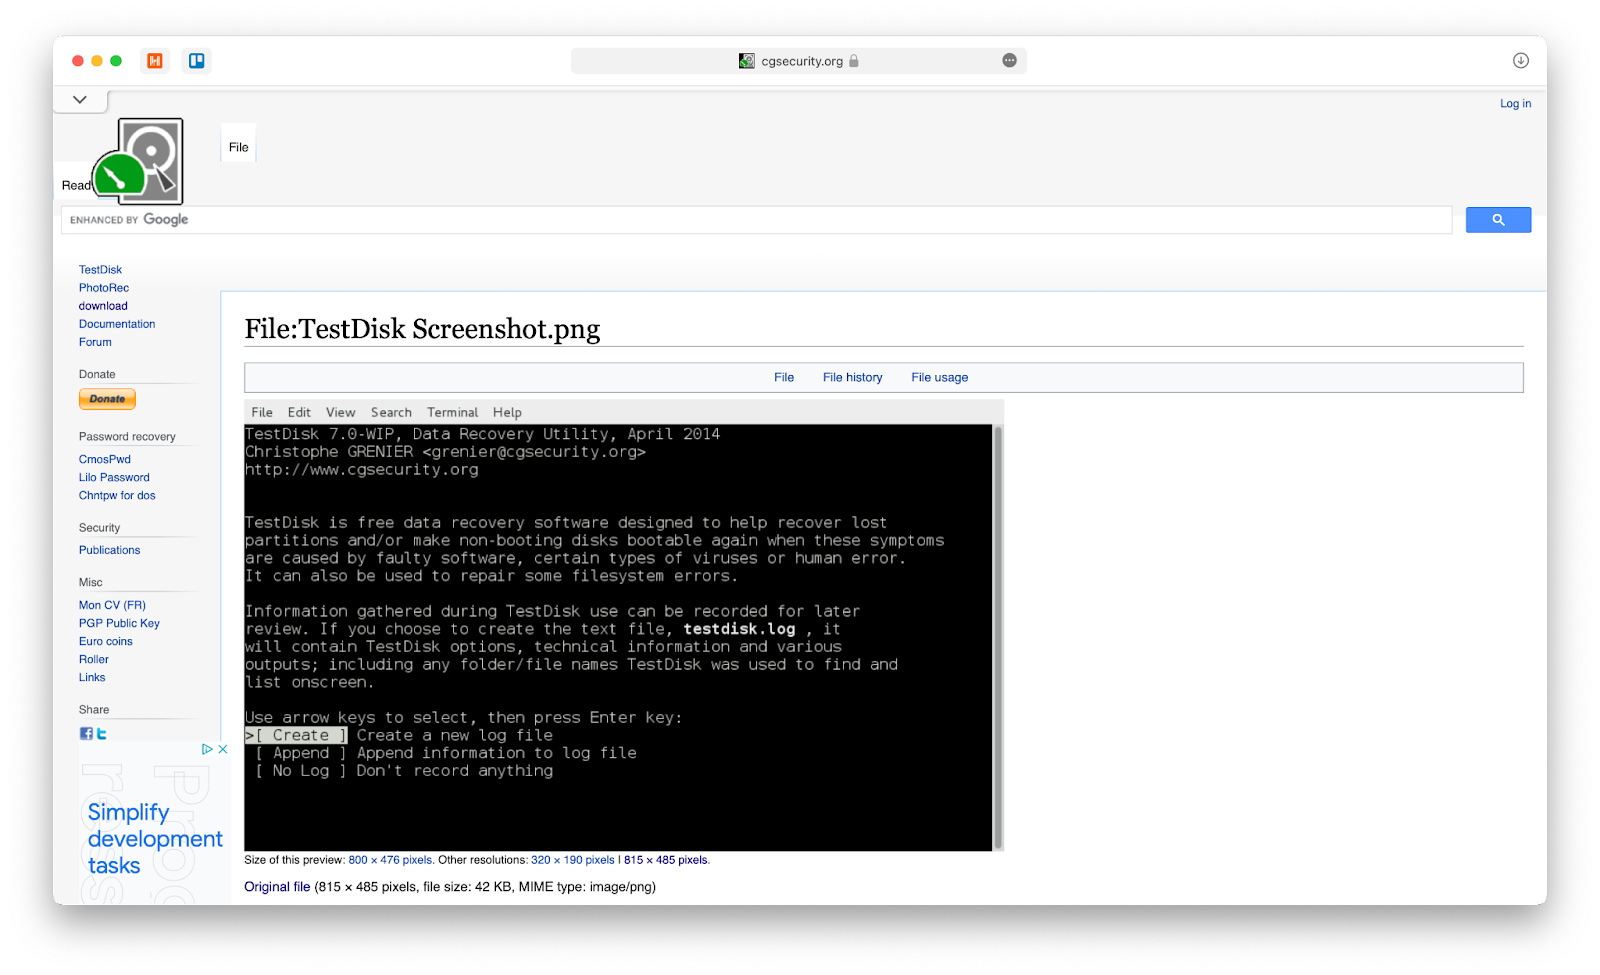Open the Forum sidebar link

point(95,342)
